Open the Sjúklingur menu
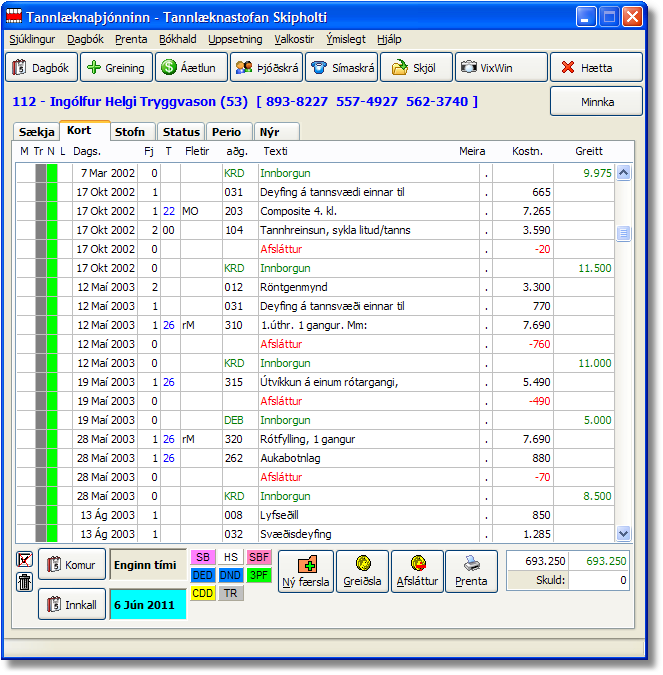Image resolution: width=663 pixels, height=675 pixels. pyautogui.click(x=32, y=39)
